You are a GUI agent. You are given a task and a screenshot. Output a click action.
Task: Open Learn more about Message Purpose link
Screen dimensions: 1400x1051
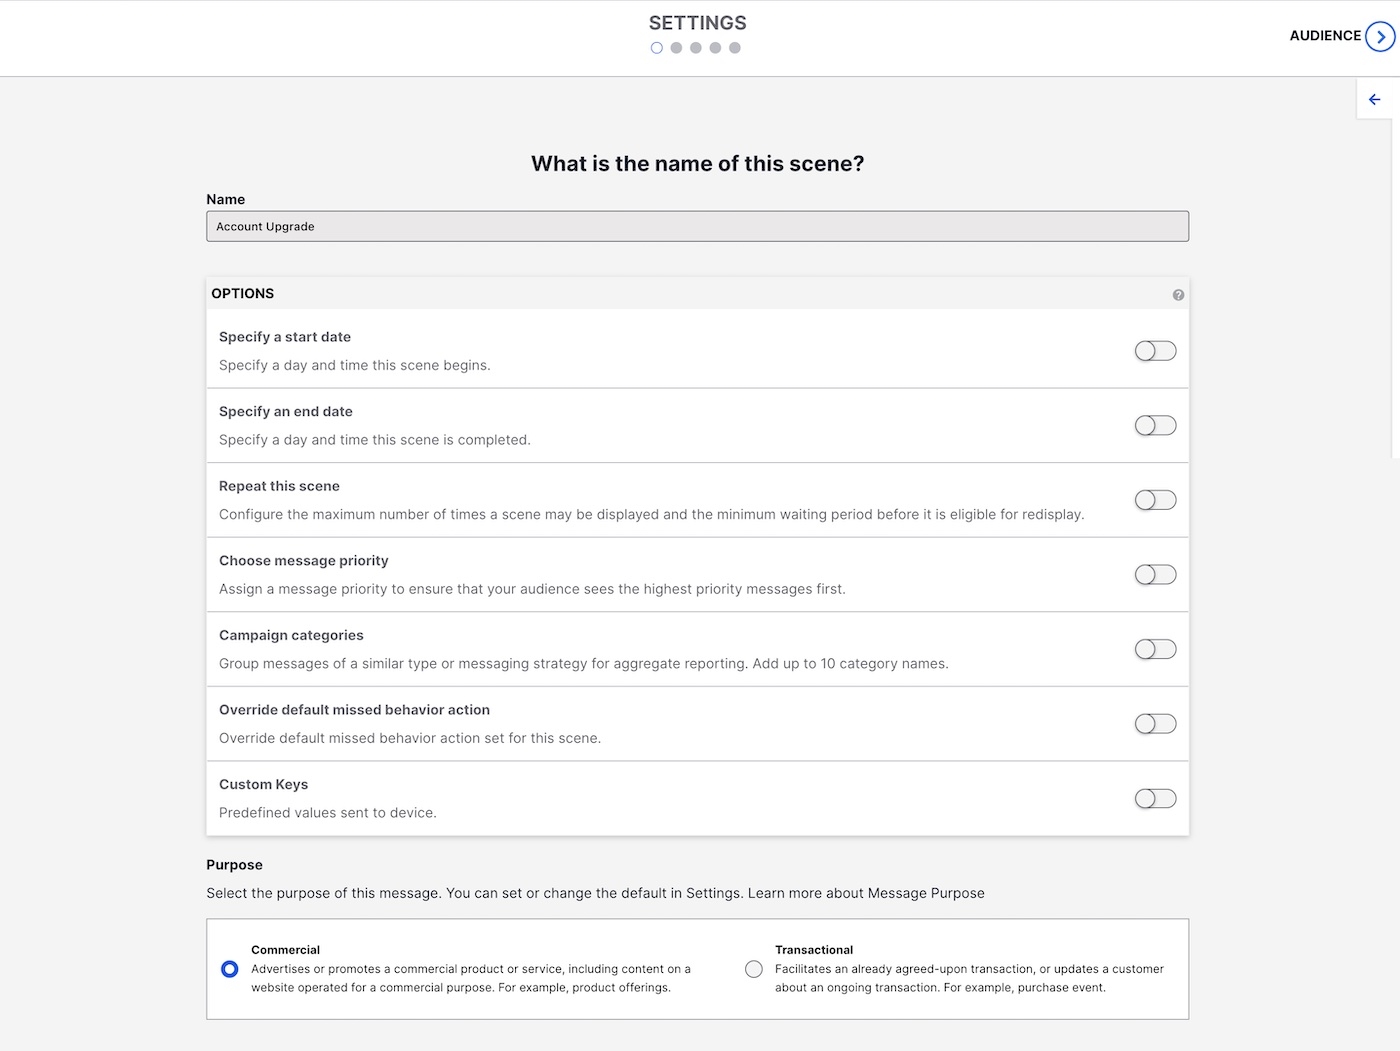[866, 893]
